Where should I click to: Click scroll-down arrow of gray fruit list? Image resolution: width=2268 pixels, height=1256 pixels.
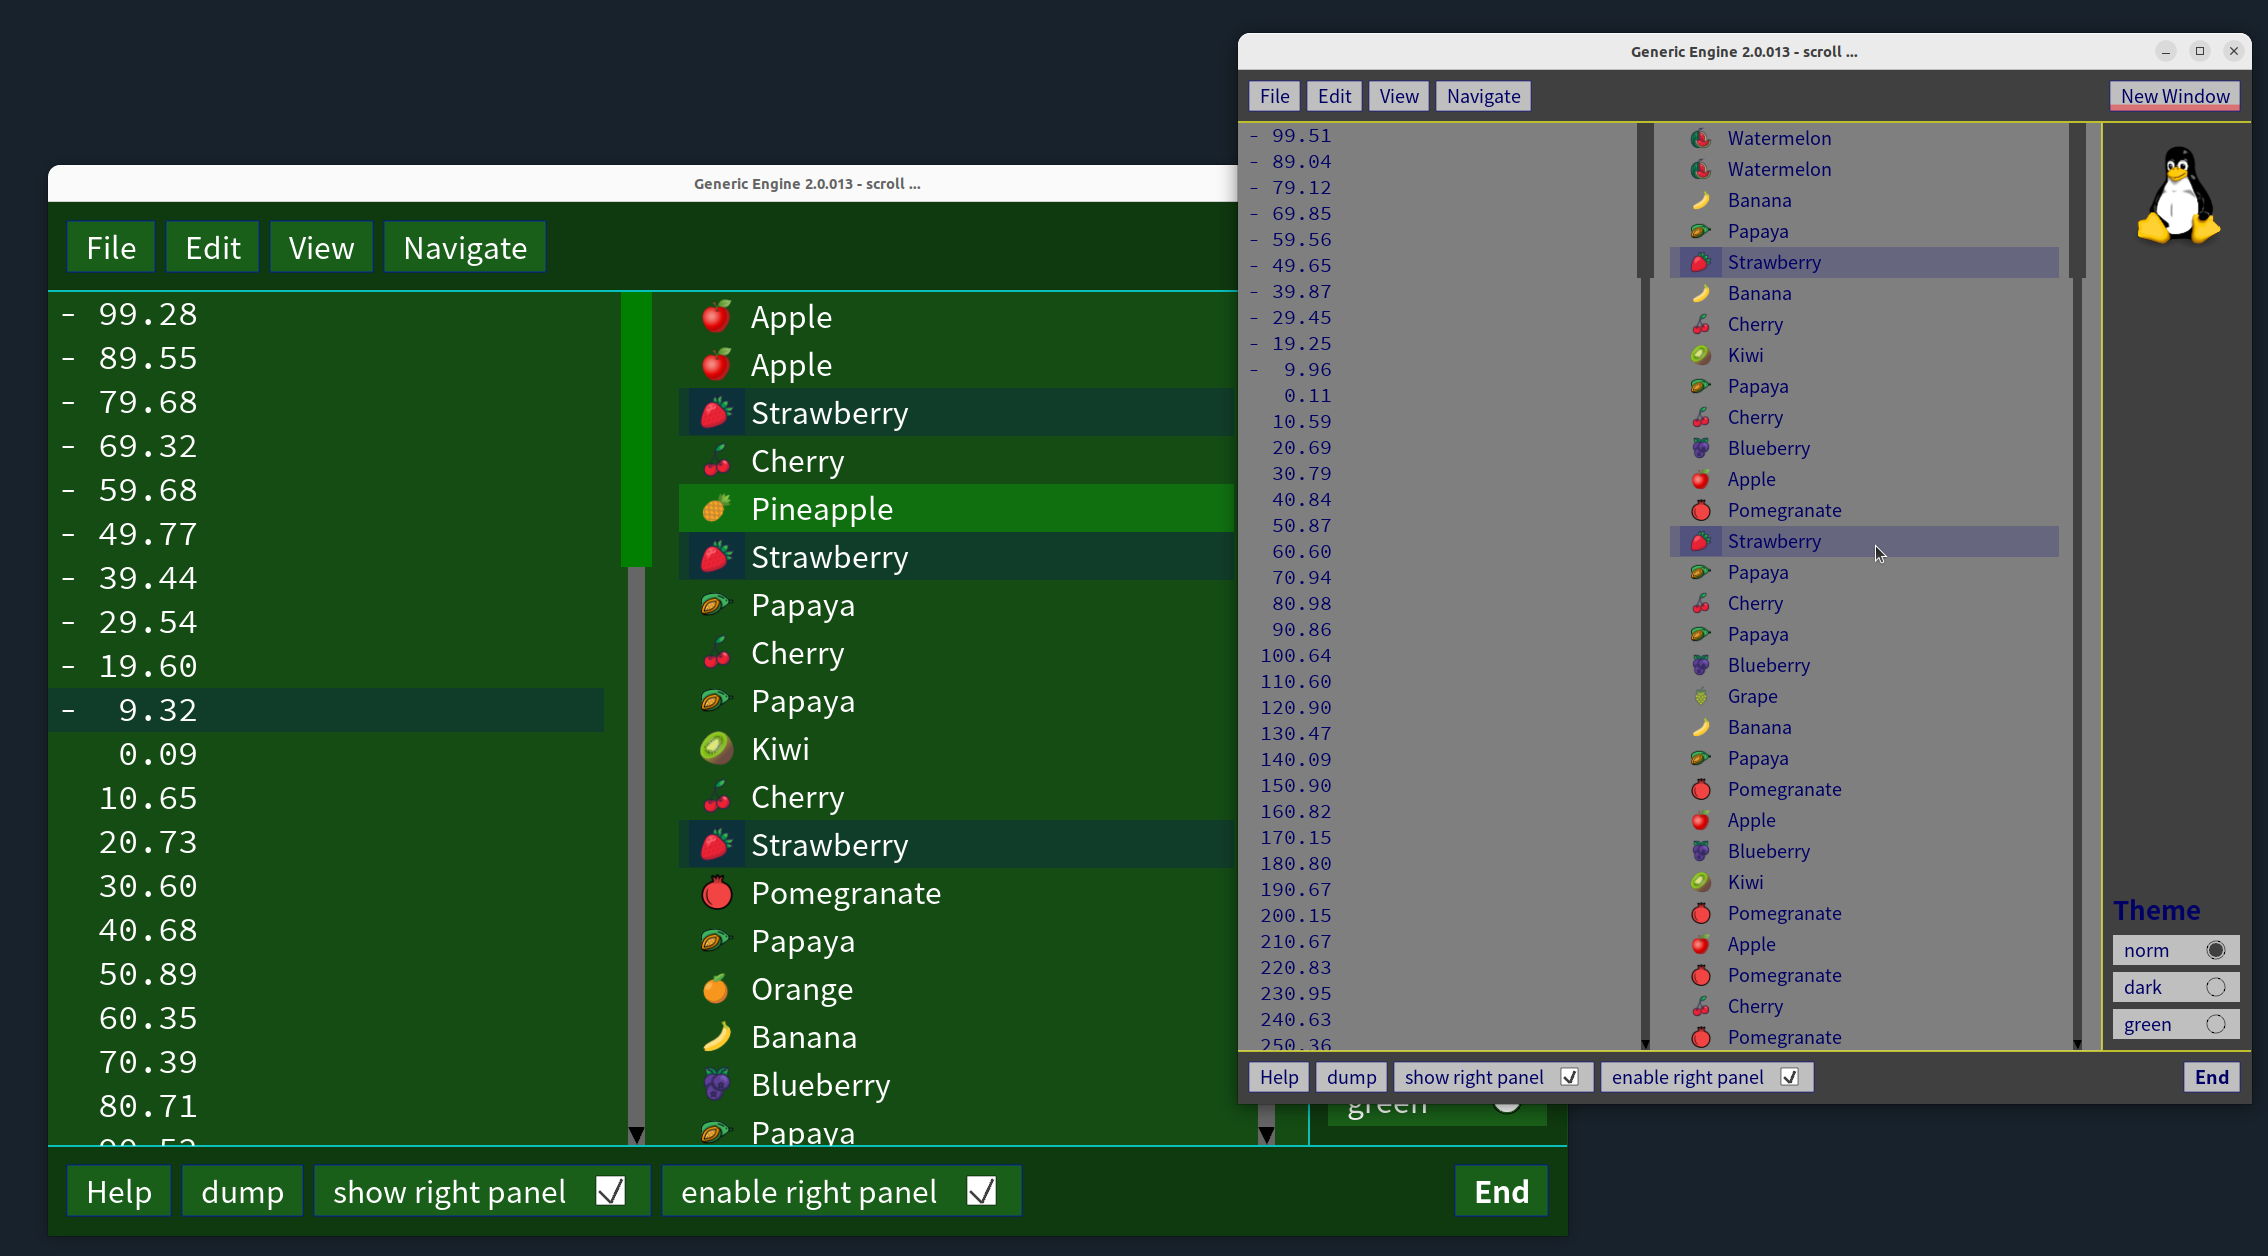point(2077,1044)
